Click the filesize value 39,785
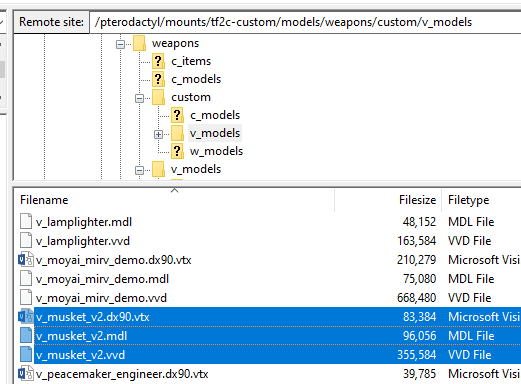The height and width of the screenshot is (384, 521). [x=419, y=374]
